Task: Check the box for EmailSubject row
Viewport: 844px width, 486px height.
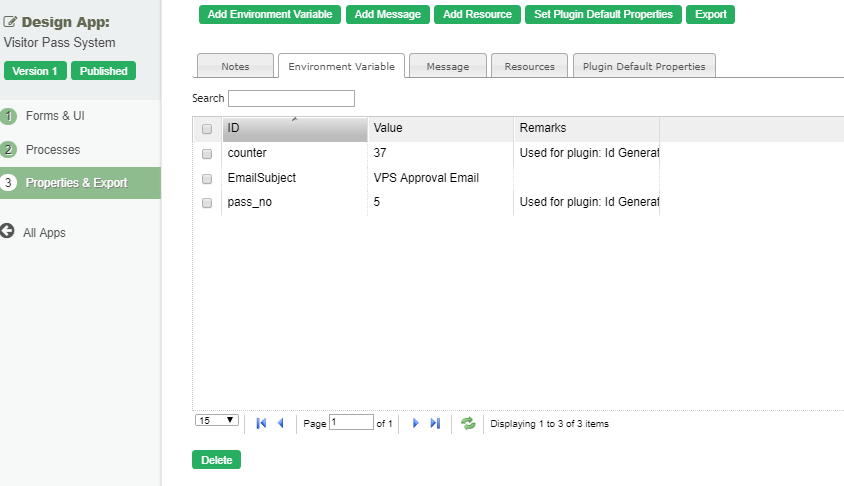Action: 207,179
